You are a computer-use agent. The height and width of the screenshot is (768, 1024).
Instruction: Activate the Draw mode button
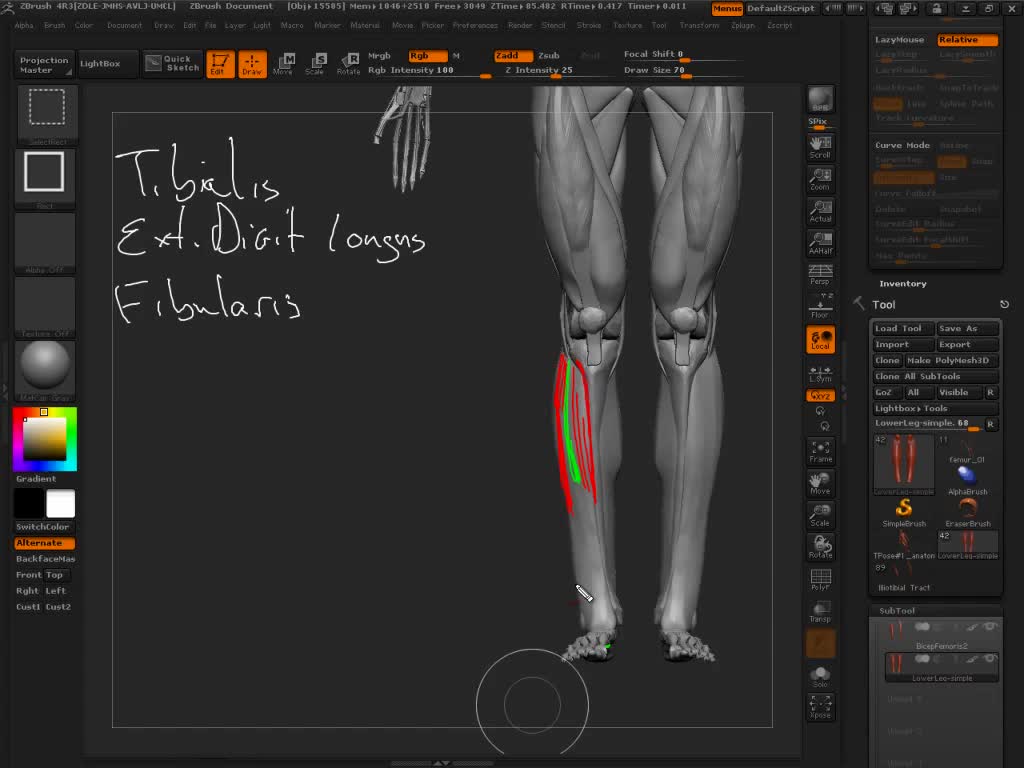click(x=252, y=64)
